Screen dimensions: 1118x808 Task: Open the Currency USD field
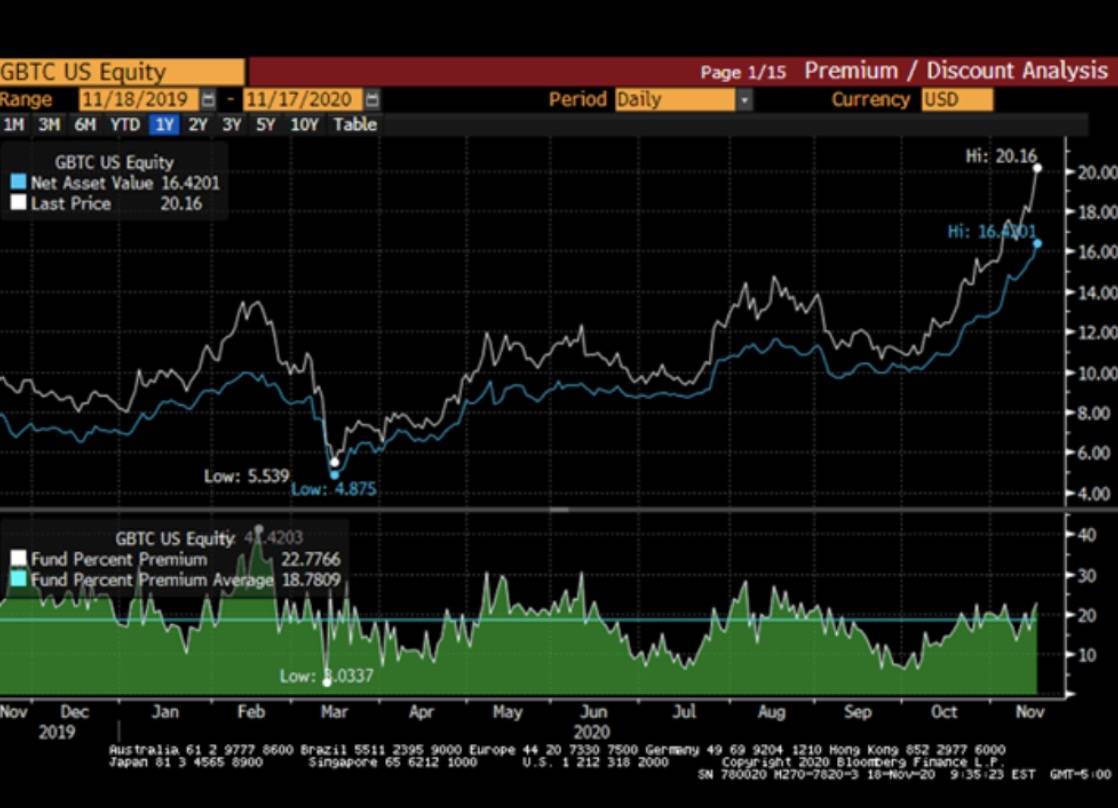(957, 99)
